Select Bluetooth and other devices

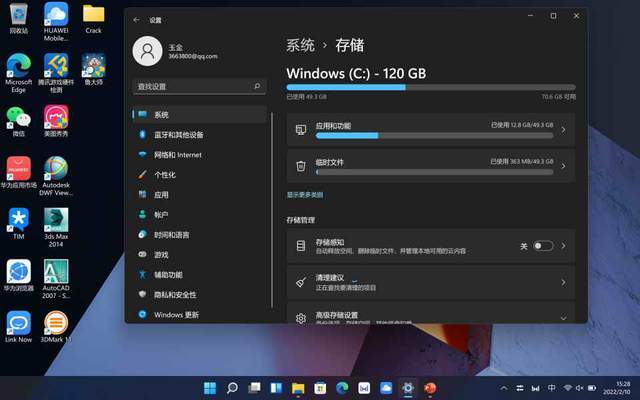200,135
